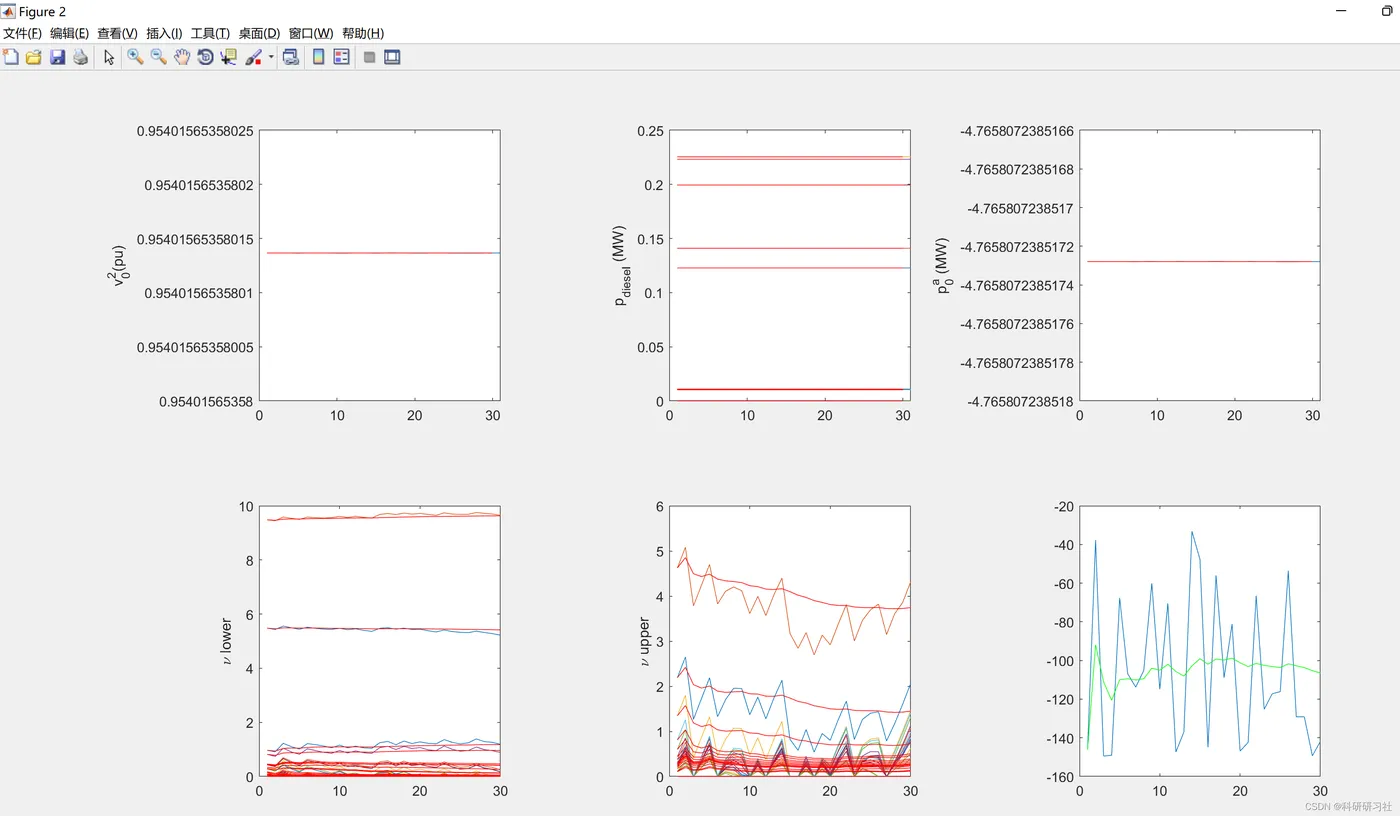Print the figure using the printer icon
The width and height of the screenshot is (1400, 816).
pyautogui.click(x=80, y=57)
